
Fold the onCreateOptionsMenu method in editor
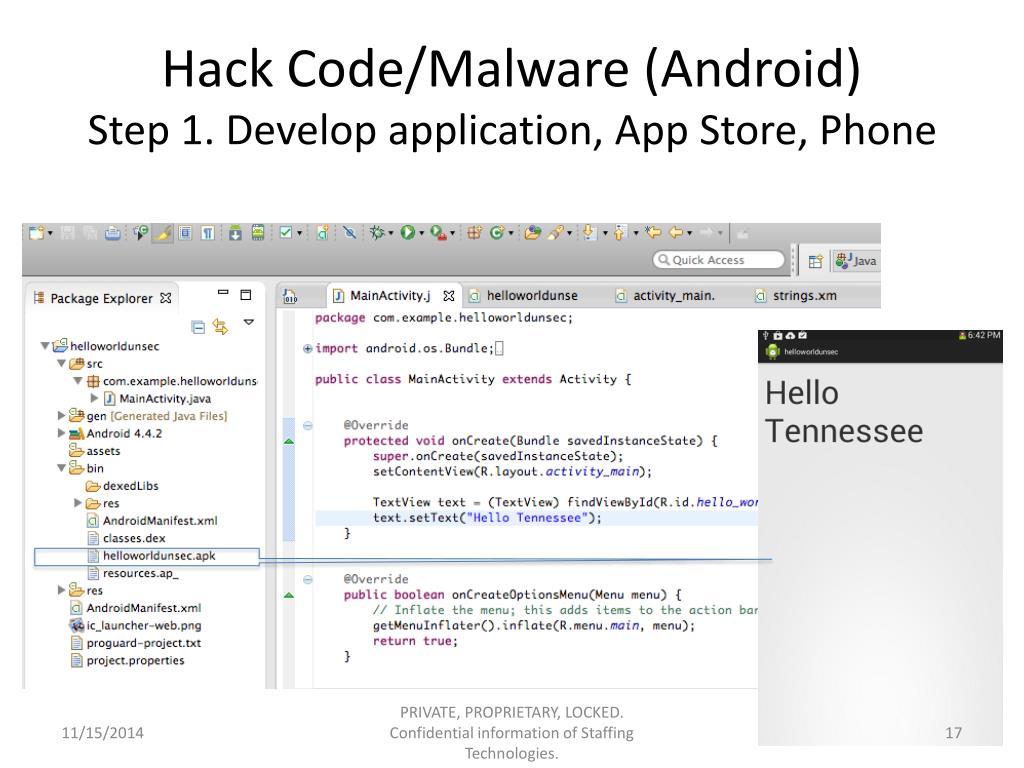(308, 579)
